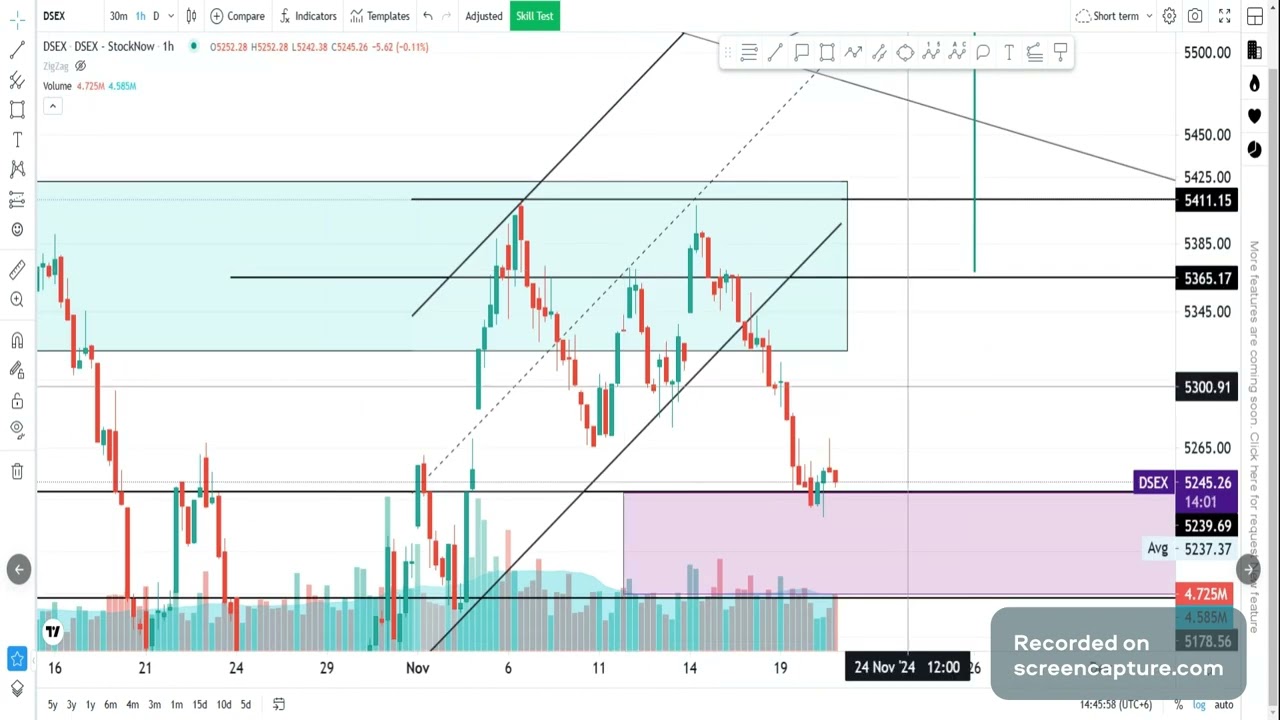
Task: Open the heart icon panel in right sidebar
Action: tap(1255, 116)
